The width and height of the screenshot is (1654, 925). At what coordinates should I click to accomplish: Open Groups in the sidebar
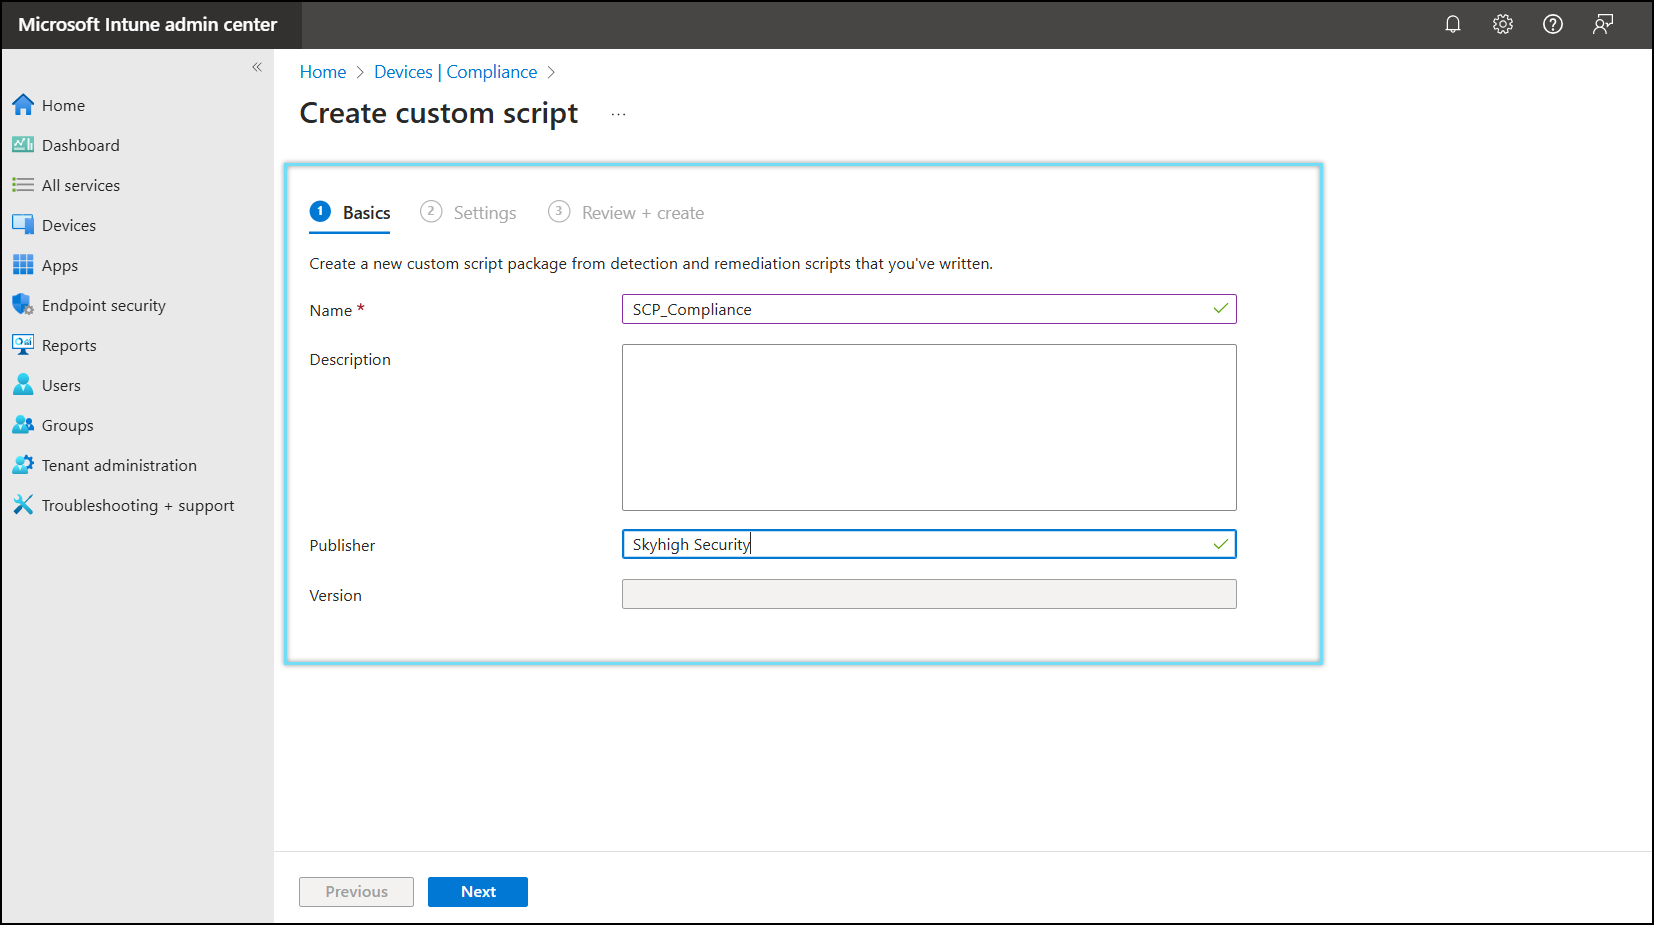68,425
